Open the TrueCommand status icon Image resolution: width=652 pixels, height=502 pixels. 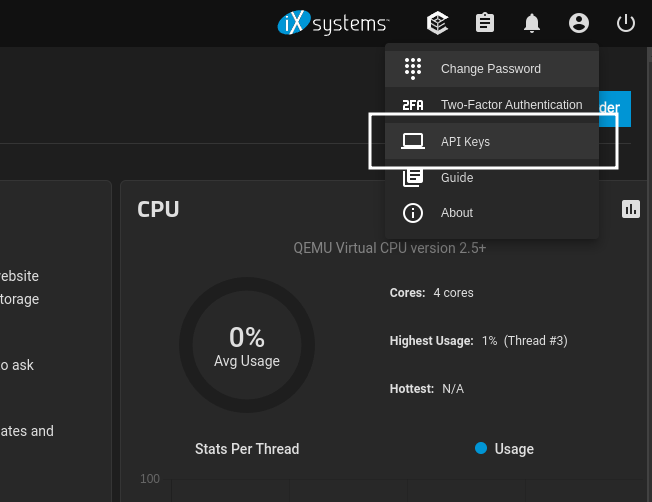(x=436, y=23)
